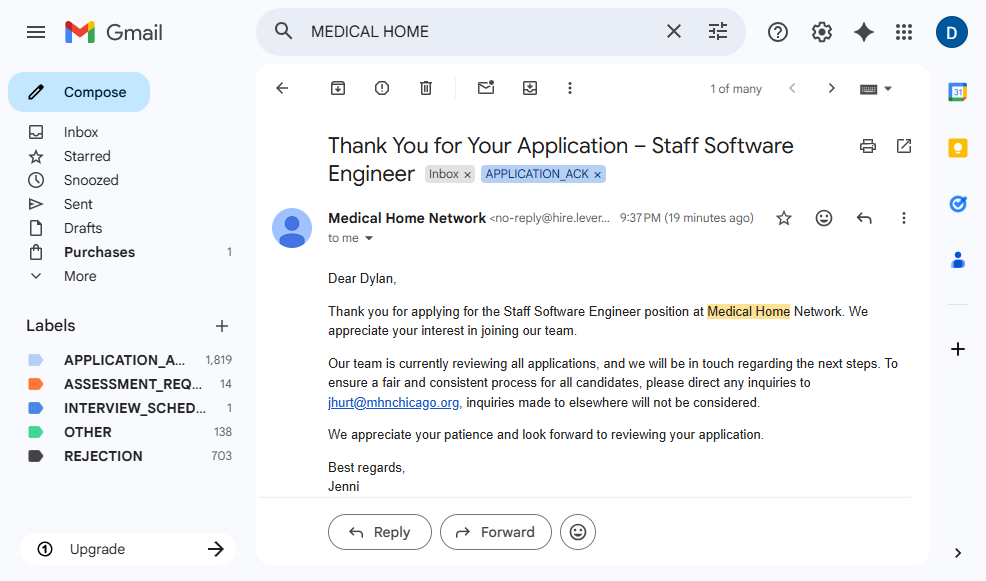Star the Medical Home Network message
This screenshot has height=581, width=986.
pyautogui.click(x=784, y=218)
